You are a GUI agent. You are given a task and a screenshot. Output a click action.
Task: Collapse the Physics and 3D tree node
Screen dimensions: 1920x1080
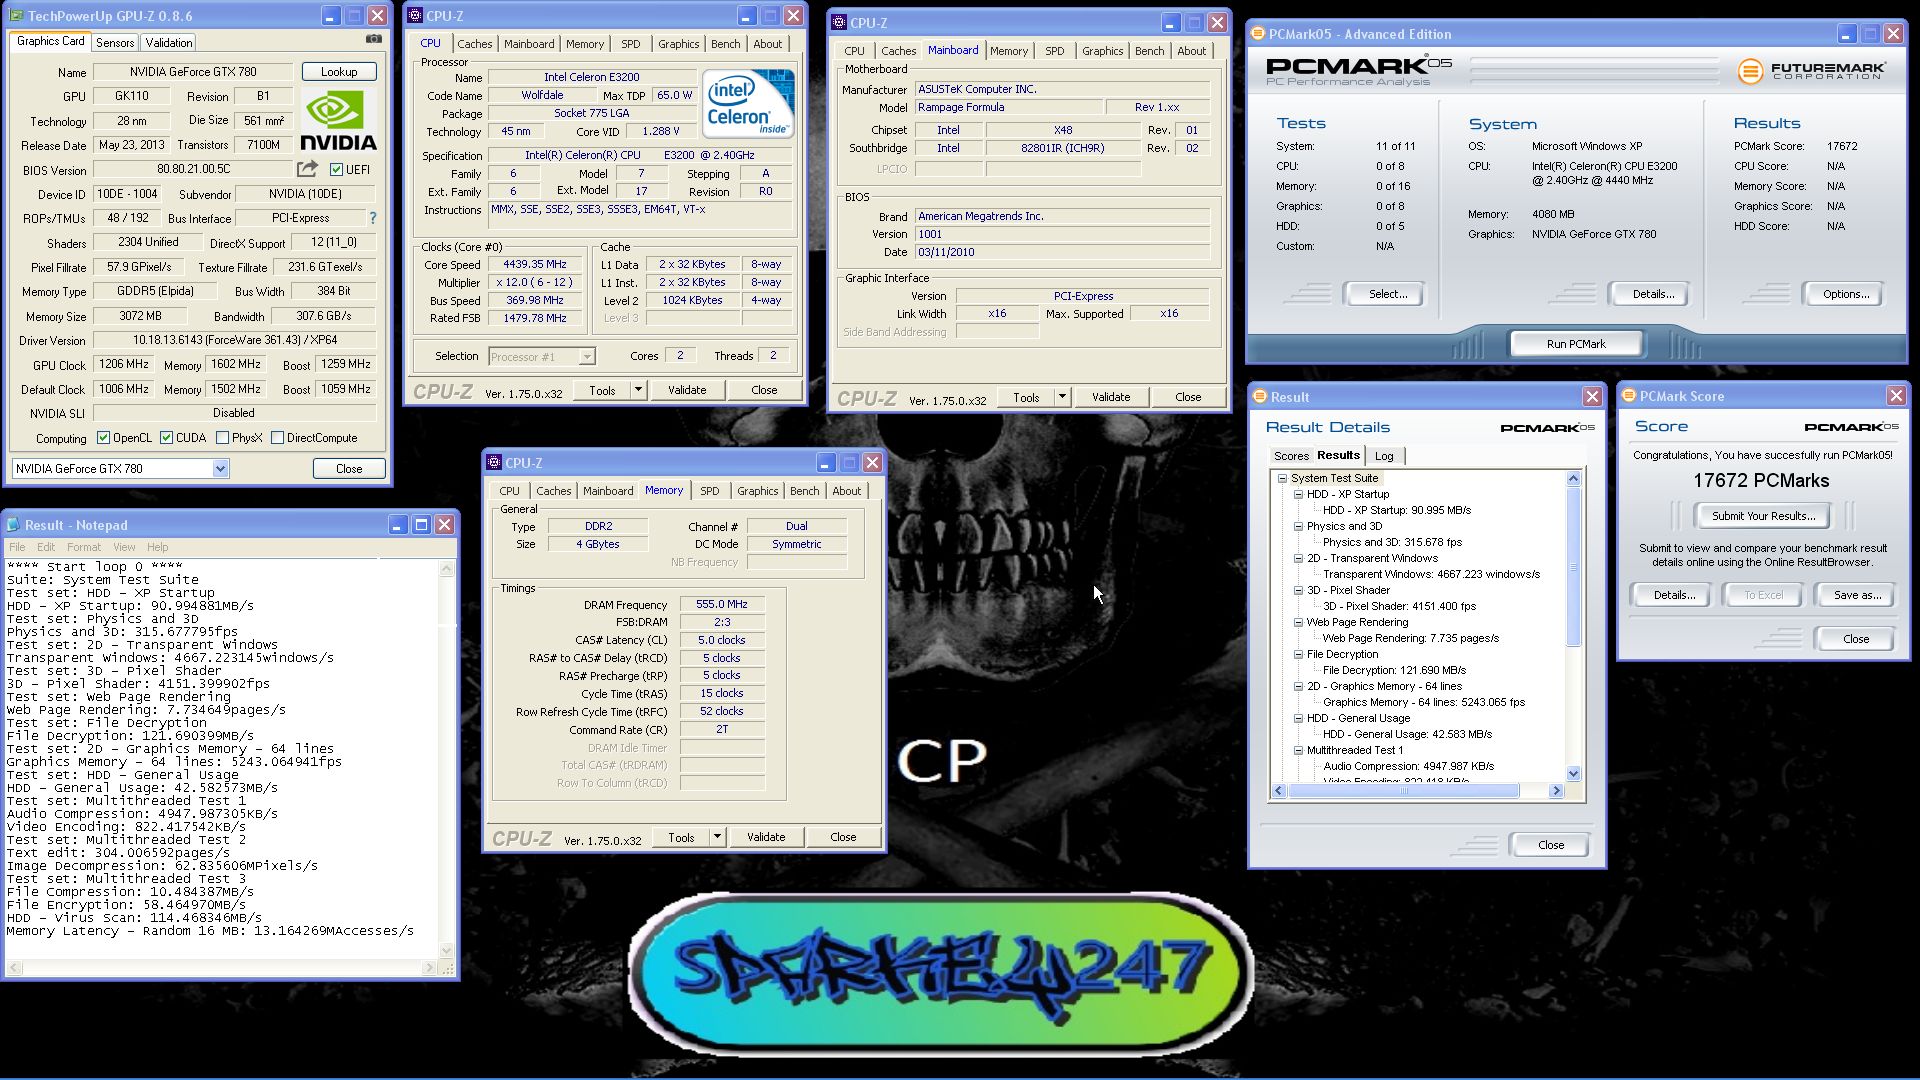click(x=1298, y=526)
